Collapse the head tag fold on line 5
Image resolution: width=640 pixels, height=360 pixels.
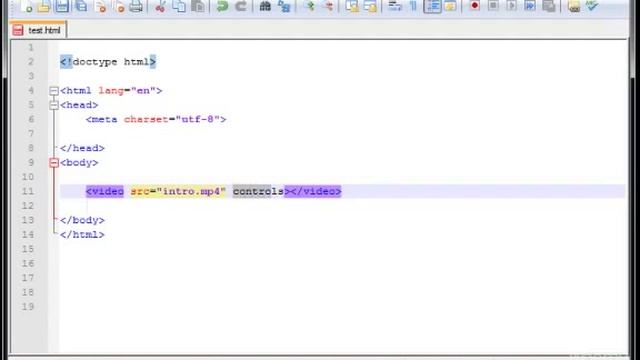pyautogui.click(x=54, y=105)
